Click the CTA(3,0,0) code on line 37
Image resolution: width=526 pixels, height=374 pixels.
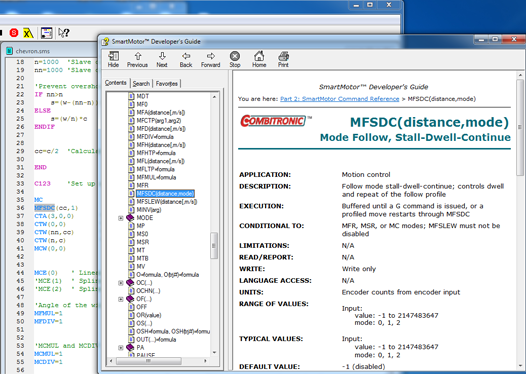click(x=54, y=216)
